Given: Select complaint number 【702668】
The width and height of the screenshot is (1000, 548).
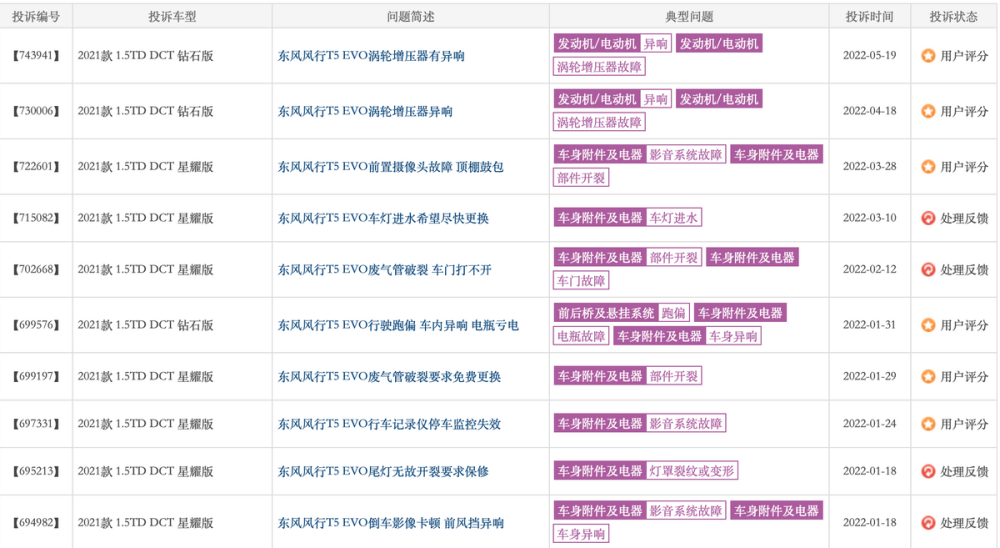Looking at the screenshot, I should click(x=36, y=270).
